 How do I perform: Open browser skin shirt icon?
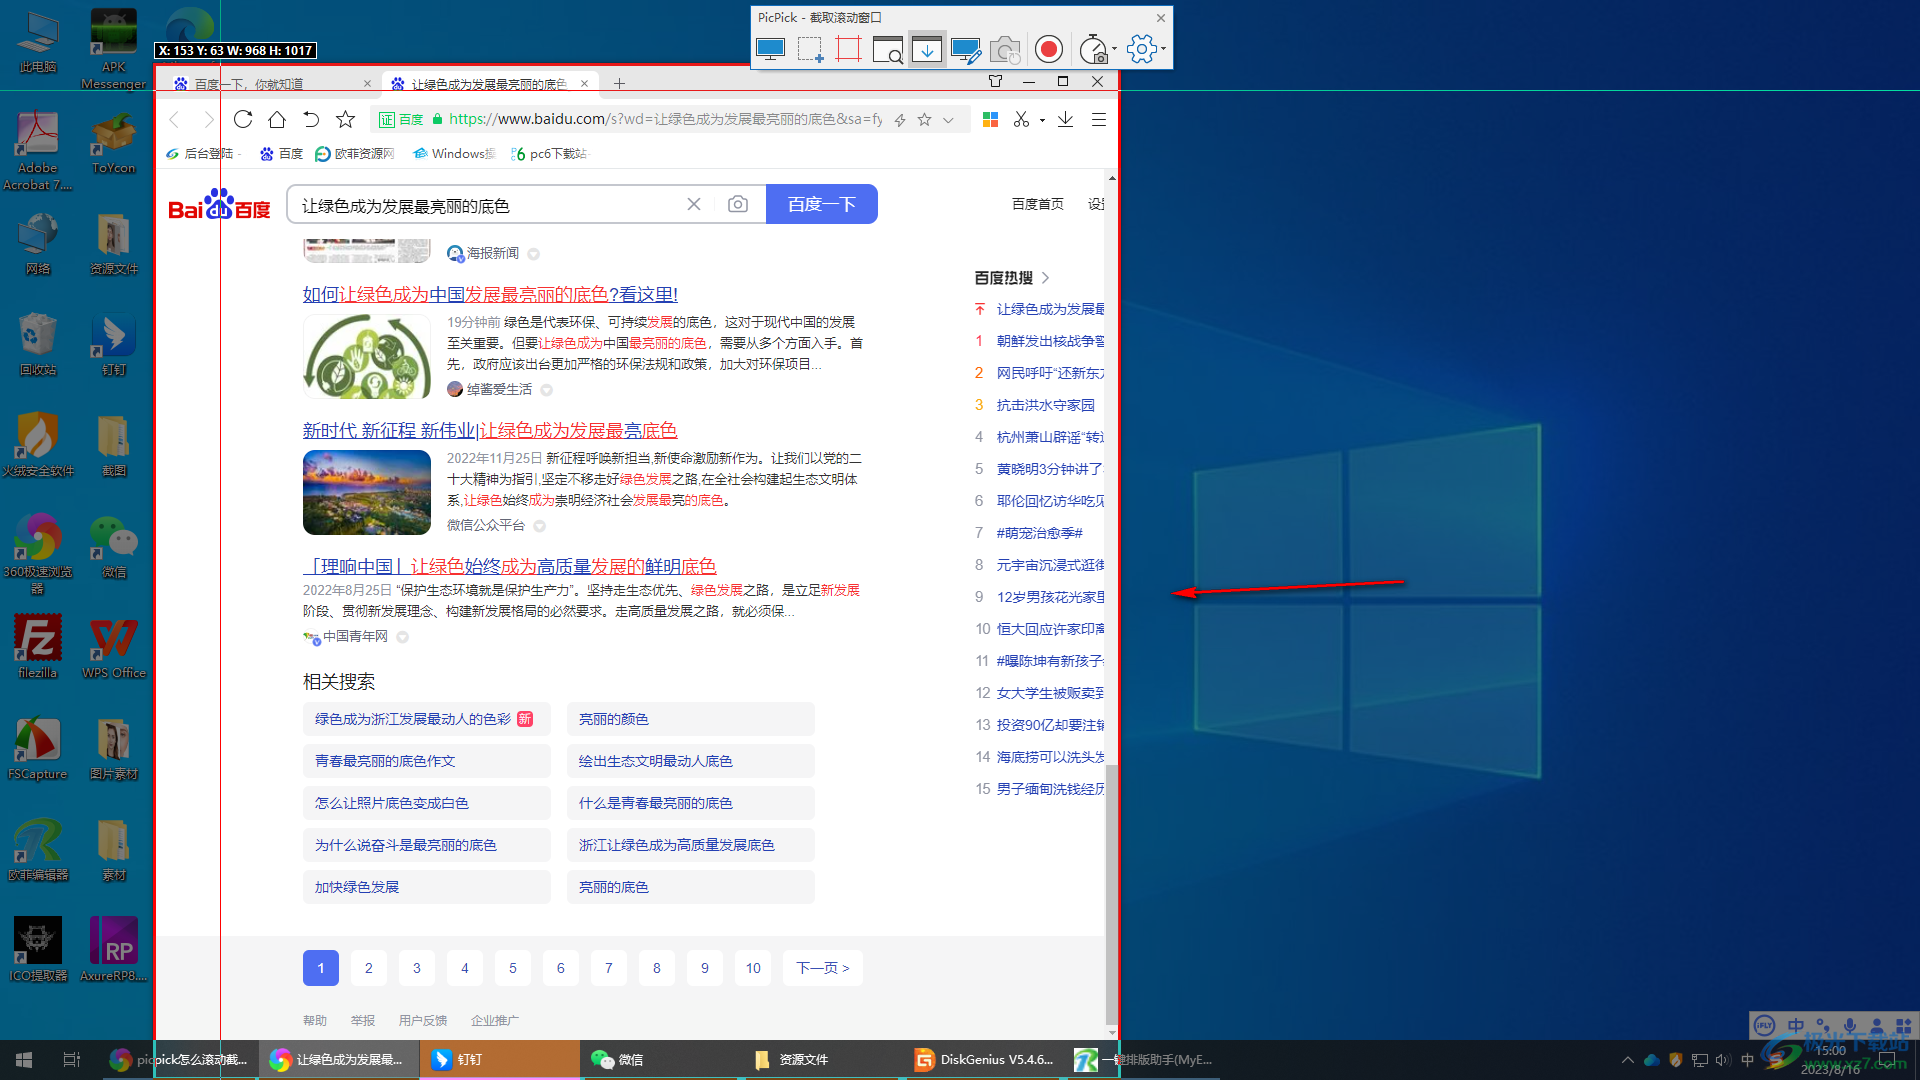point(995,81)
